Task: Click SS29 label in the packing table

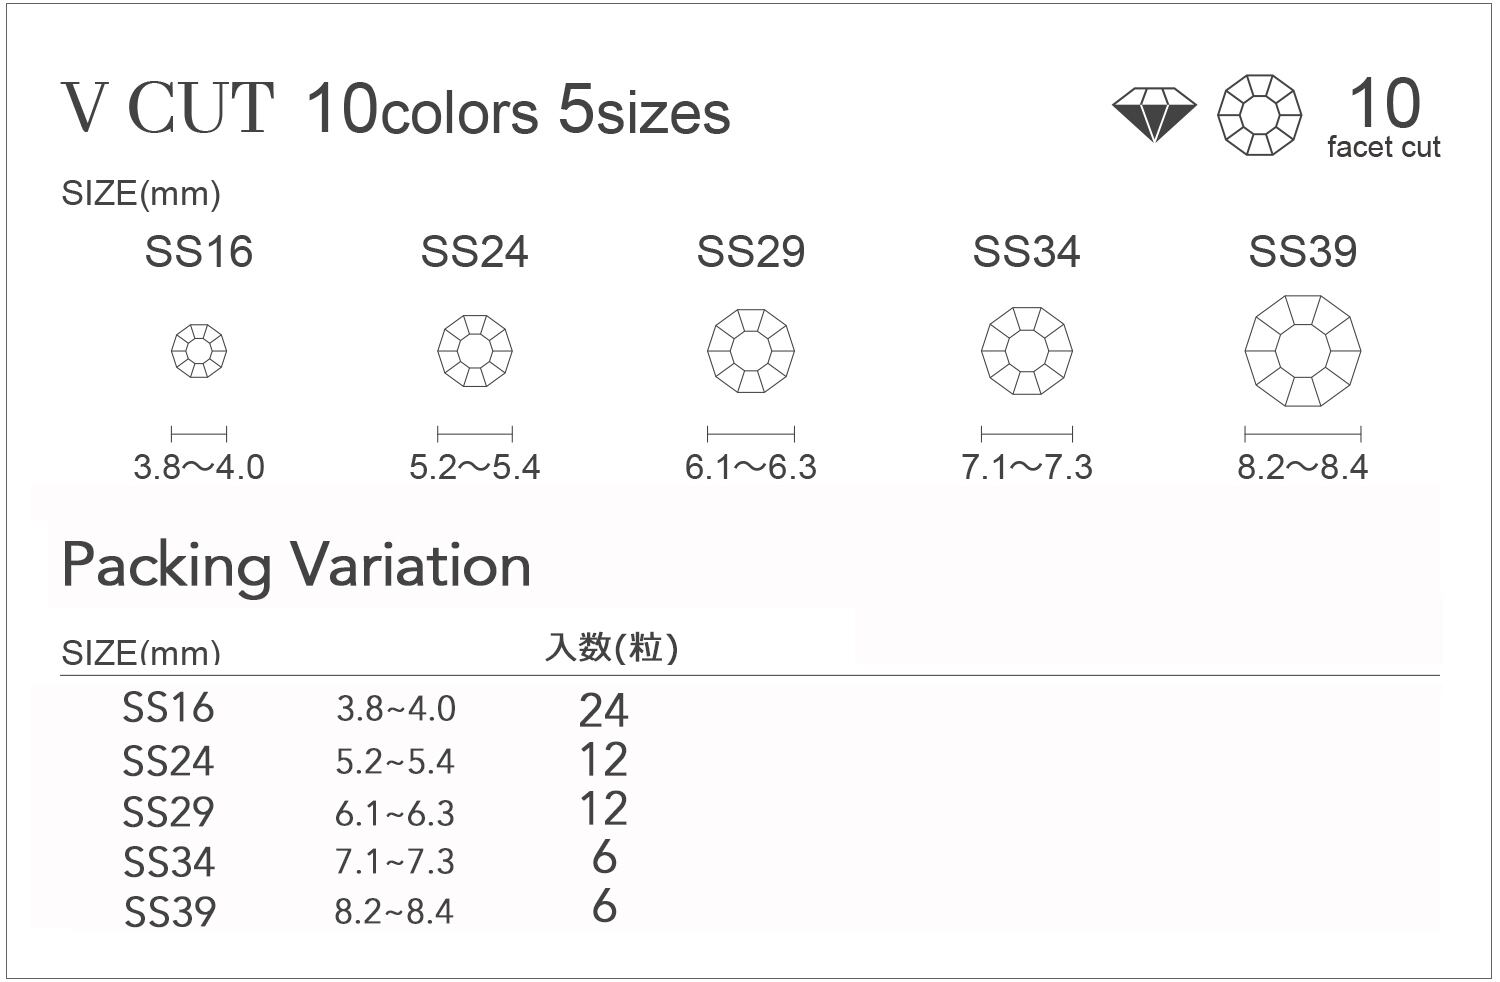Action: [168, 812]
